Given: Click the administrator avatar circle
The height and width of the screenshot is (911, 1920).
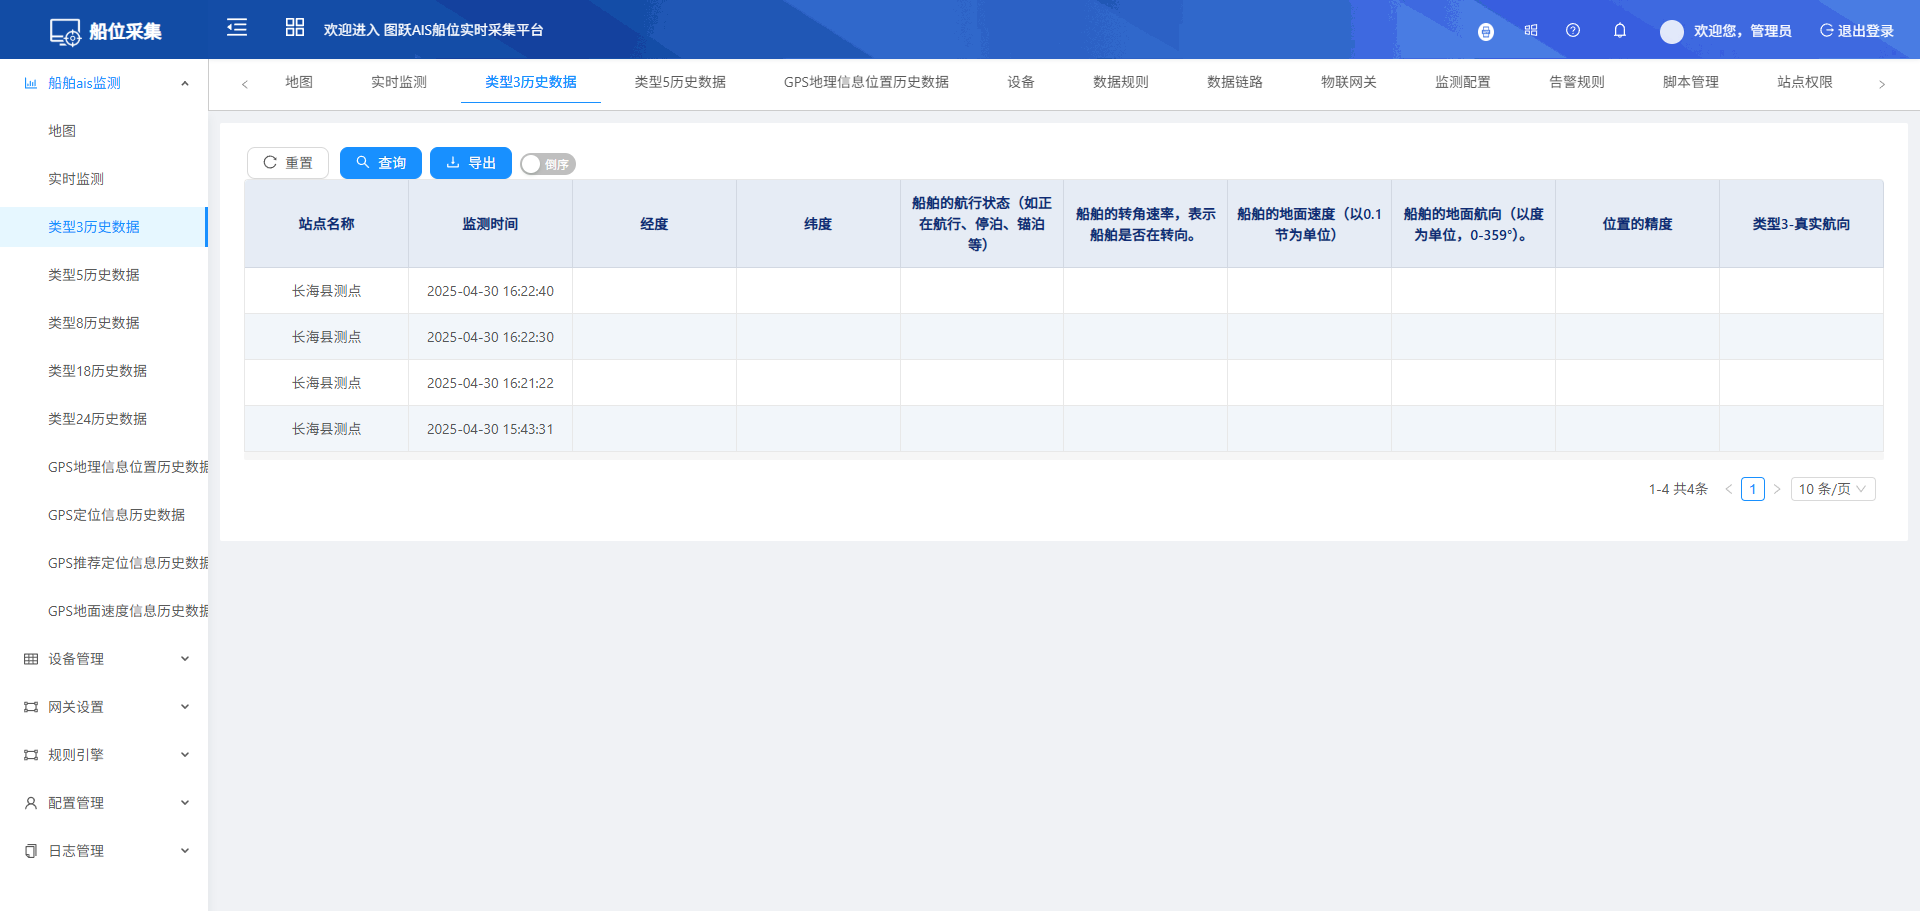Looking at the screenshot, I should tap(1671, 32).
